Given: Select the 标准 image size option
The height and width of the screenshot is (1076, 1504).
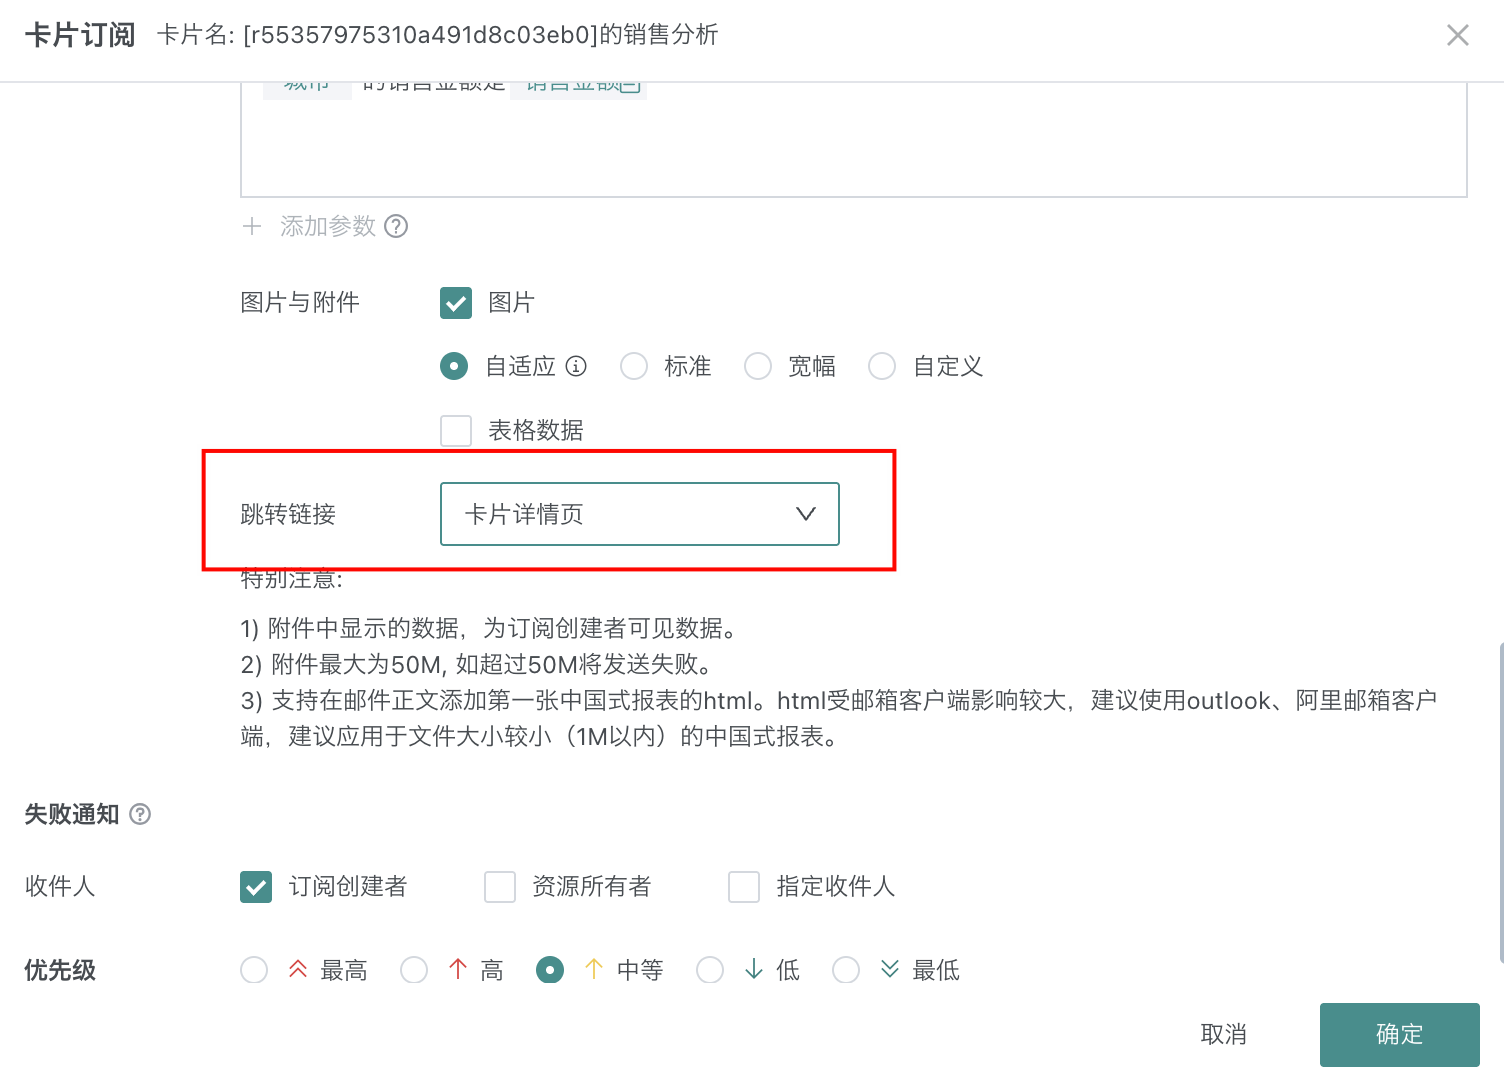Looking at the screenshot, I should click(x=634, y=367).
